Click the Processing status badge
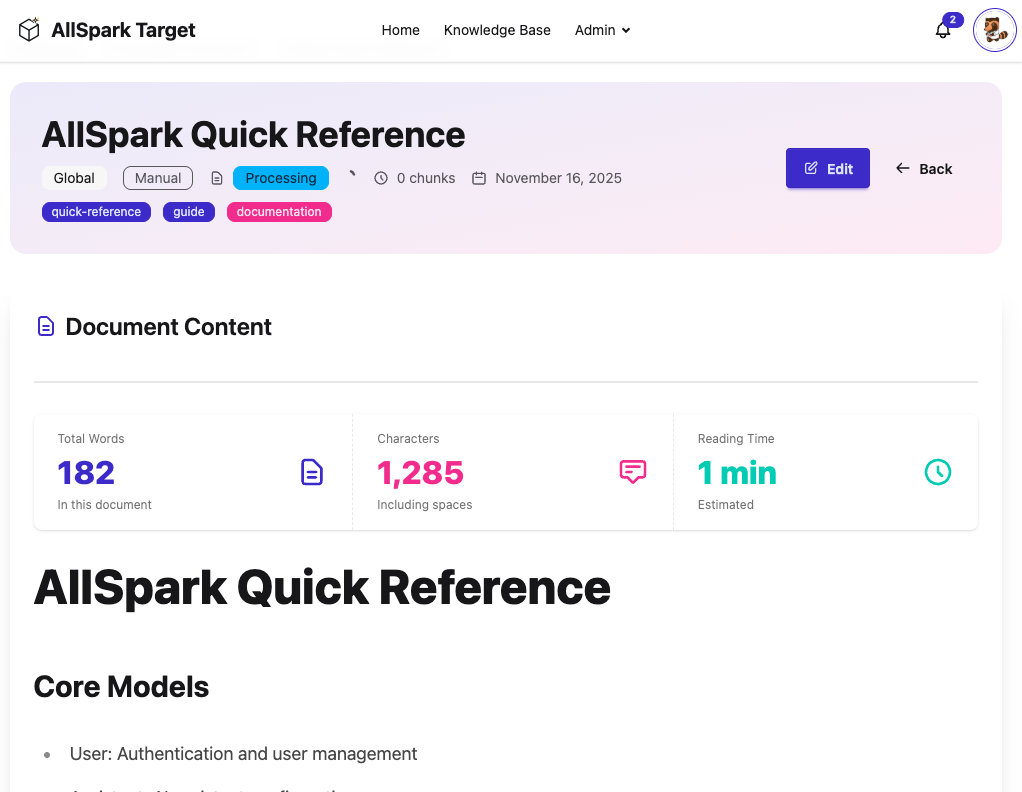The height and width of the screenshot is (792, 1022). tap(281, 178)
